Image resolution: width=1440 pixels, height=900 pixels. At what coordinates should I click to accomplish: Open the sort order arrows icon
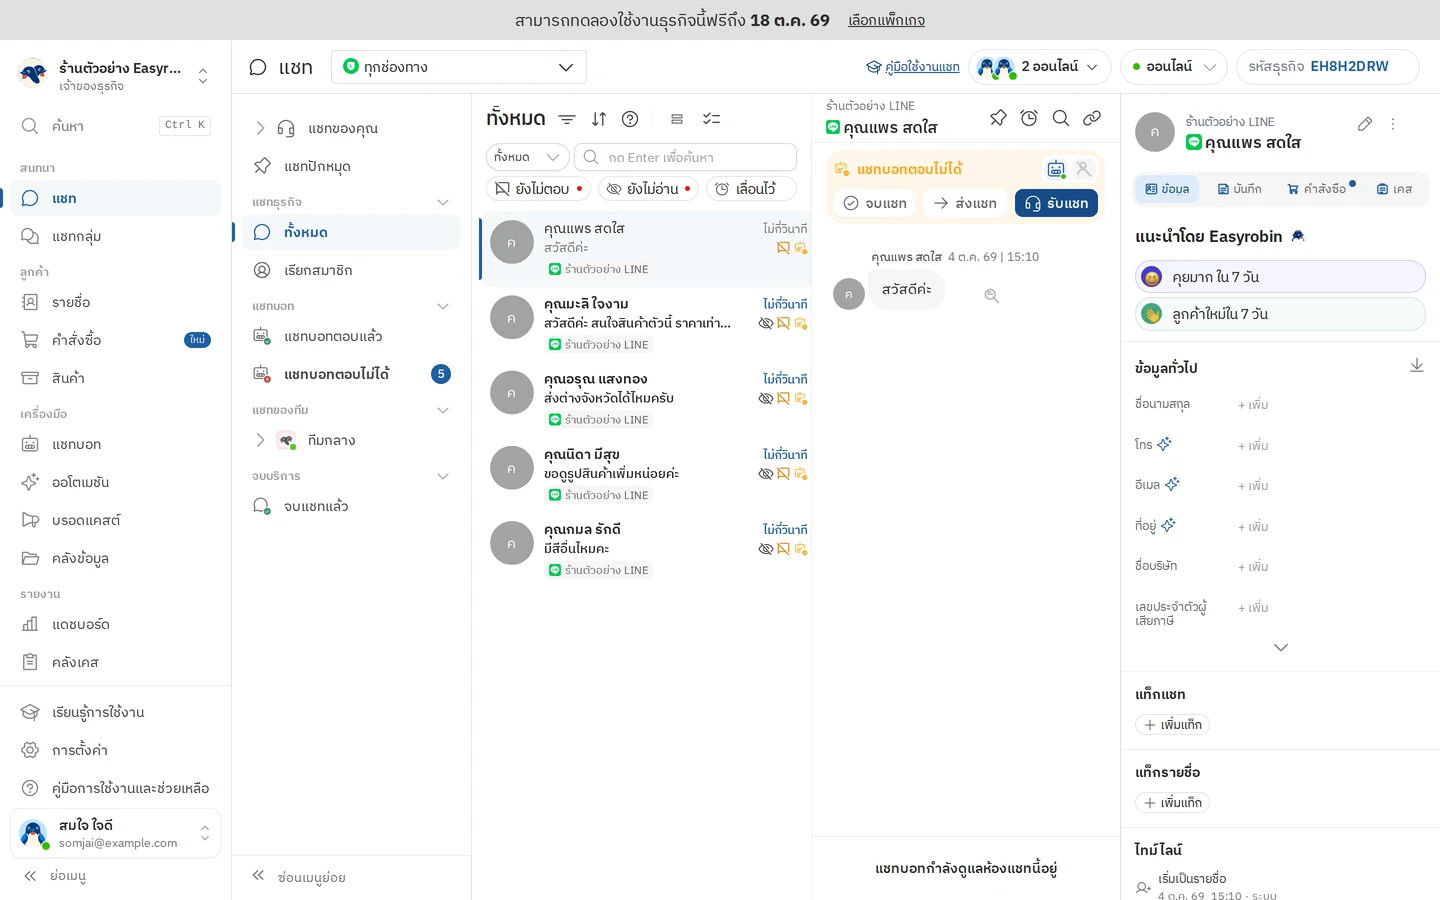click(599, 119)
